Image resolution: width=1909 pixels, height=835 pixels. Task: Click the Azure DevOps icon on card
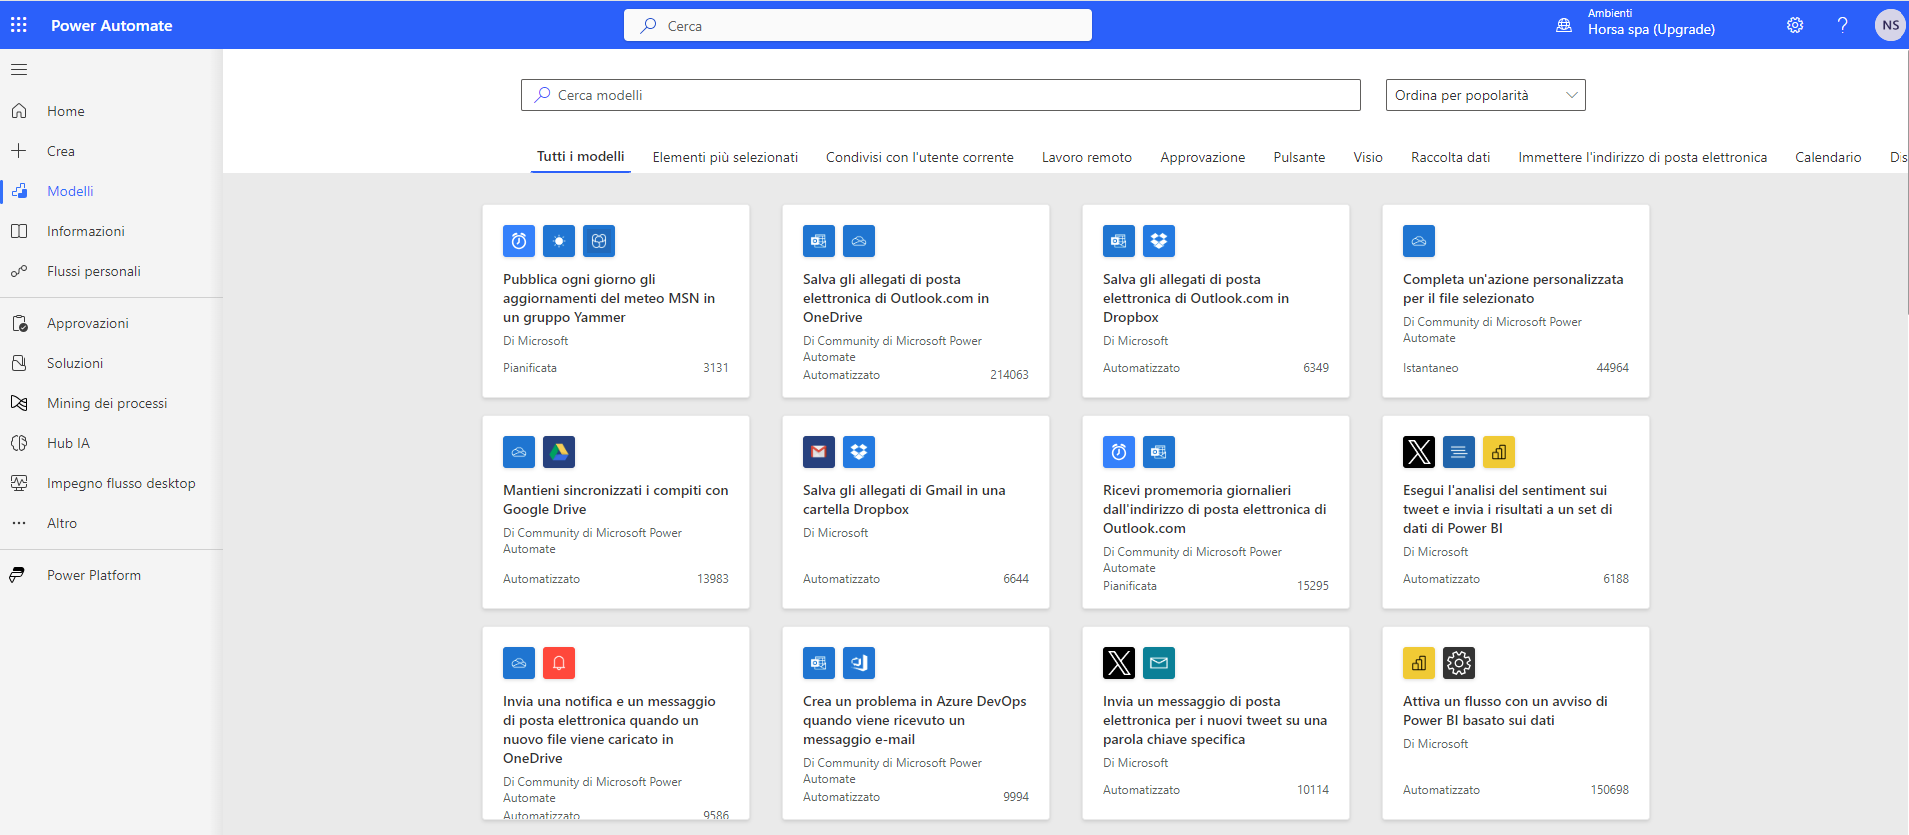pyautogui.click(x=859, y=663)
